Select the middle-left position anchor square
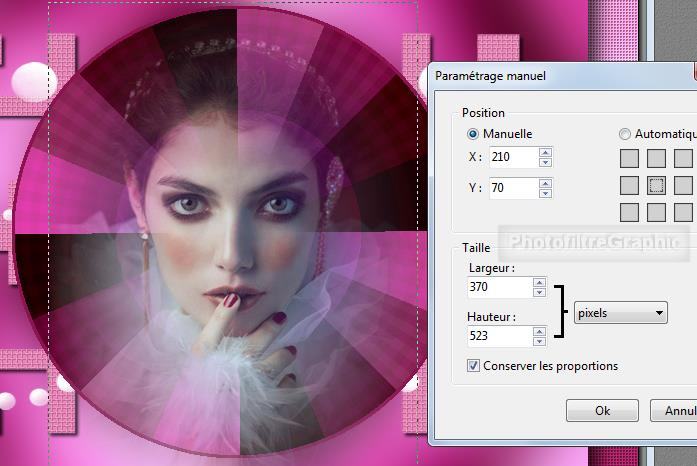 [x=630, y=185]
